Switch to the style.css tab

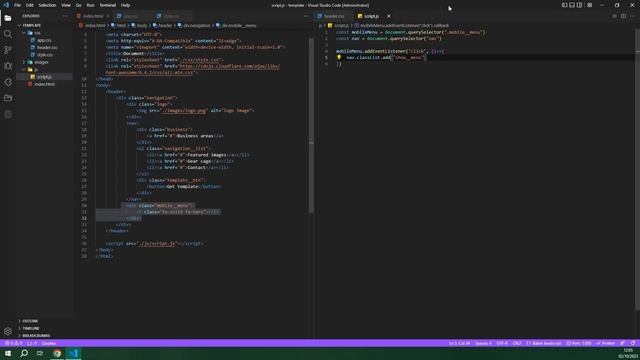(x=171, y=16)
